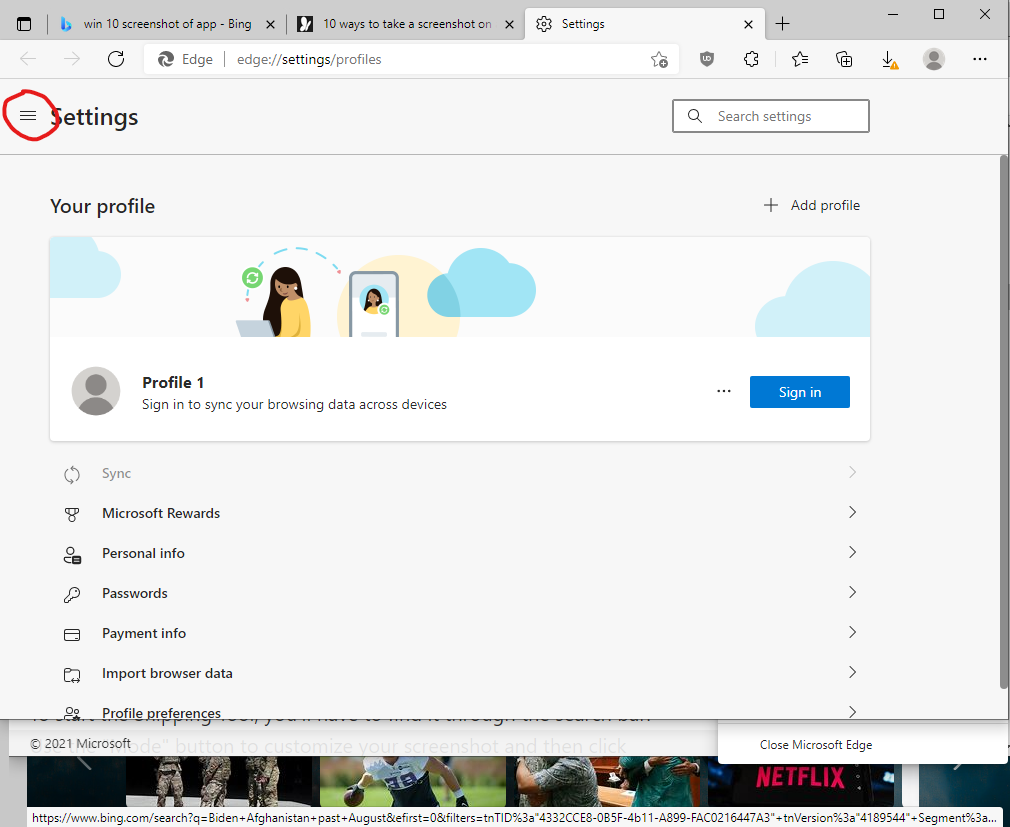Click the Import browser data folder icon
This screenshot has height=827, width=1010.
(x=72, y=675)
